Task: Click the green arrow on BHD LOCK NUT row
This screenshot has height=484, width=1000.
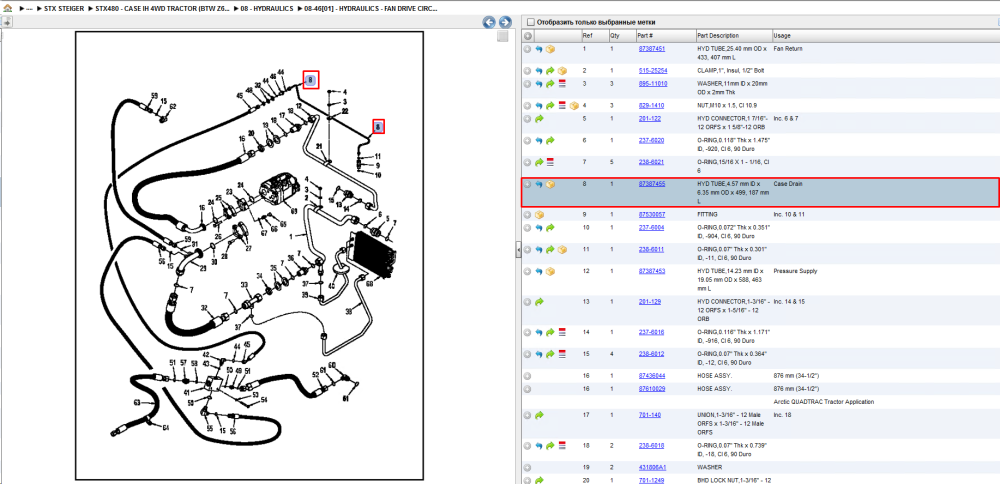Action: pos(539,480)
